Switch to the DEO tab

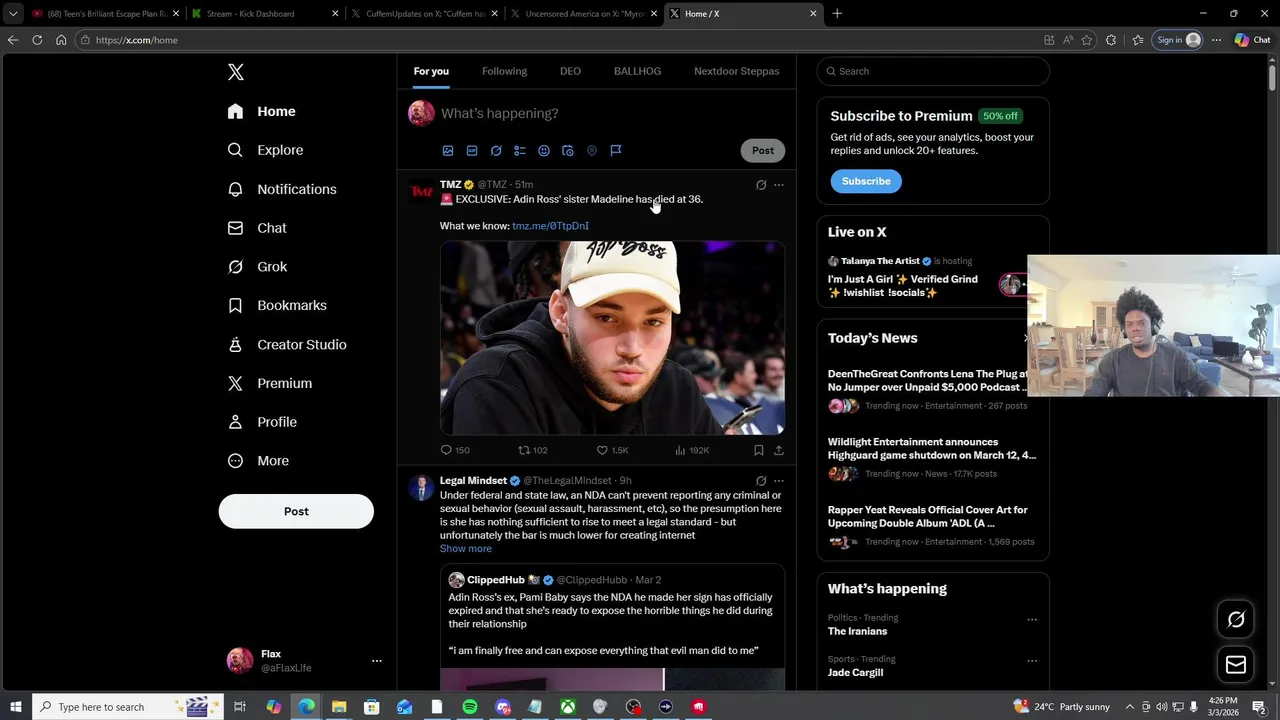570,71
